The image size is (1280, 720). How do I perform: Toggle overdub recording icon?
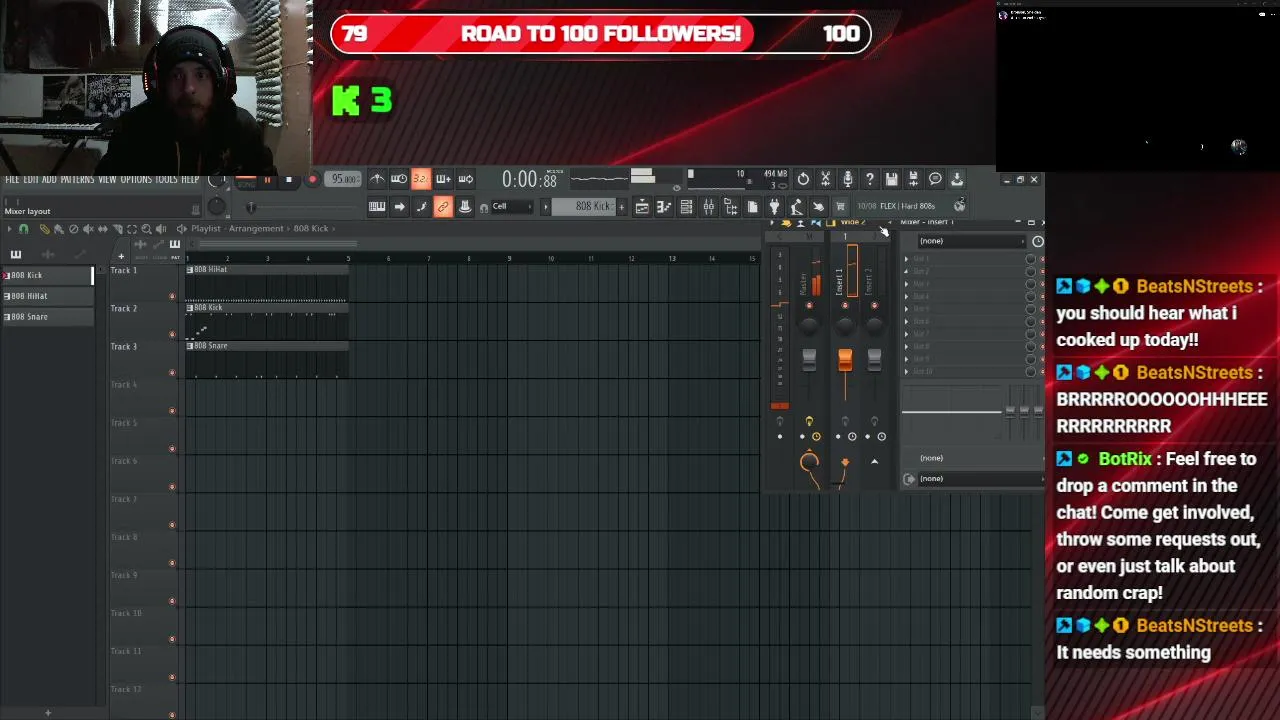(443, 179)
